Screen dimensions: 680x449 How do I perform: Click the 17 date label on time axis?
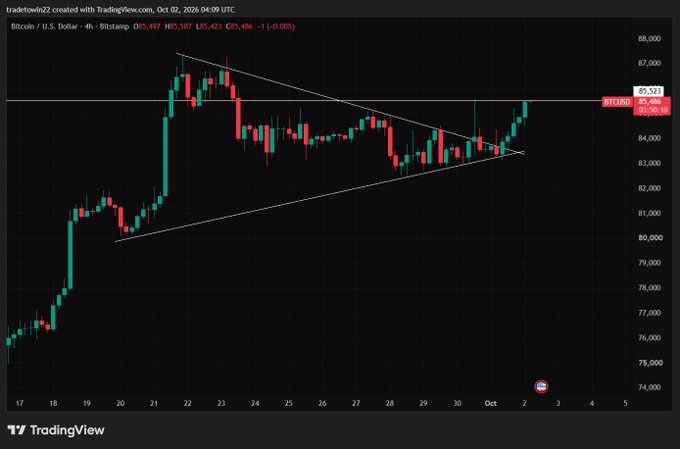pyautogui.click(x=20, y=403)
